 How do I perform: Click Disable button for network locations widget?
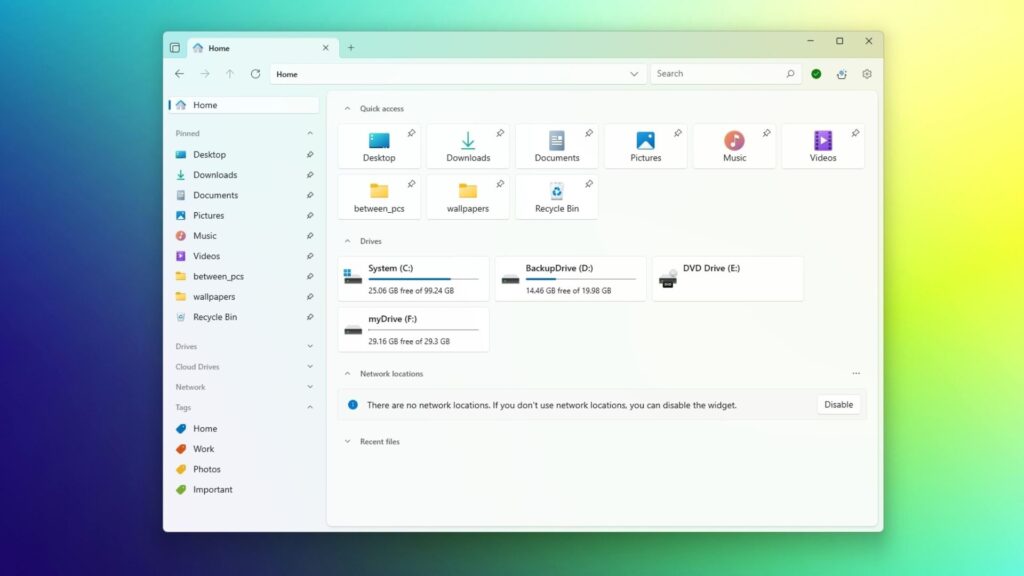[838, 405]
